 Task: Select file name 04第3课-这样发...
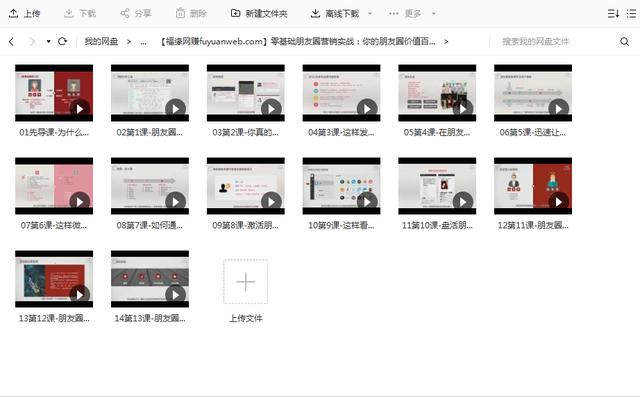pyautogui.click(x=341, y=132)
